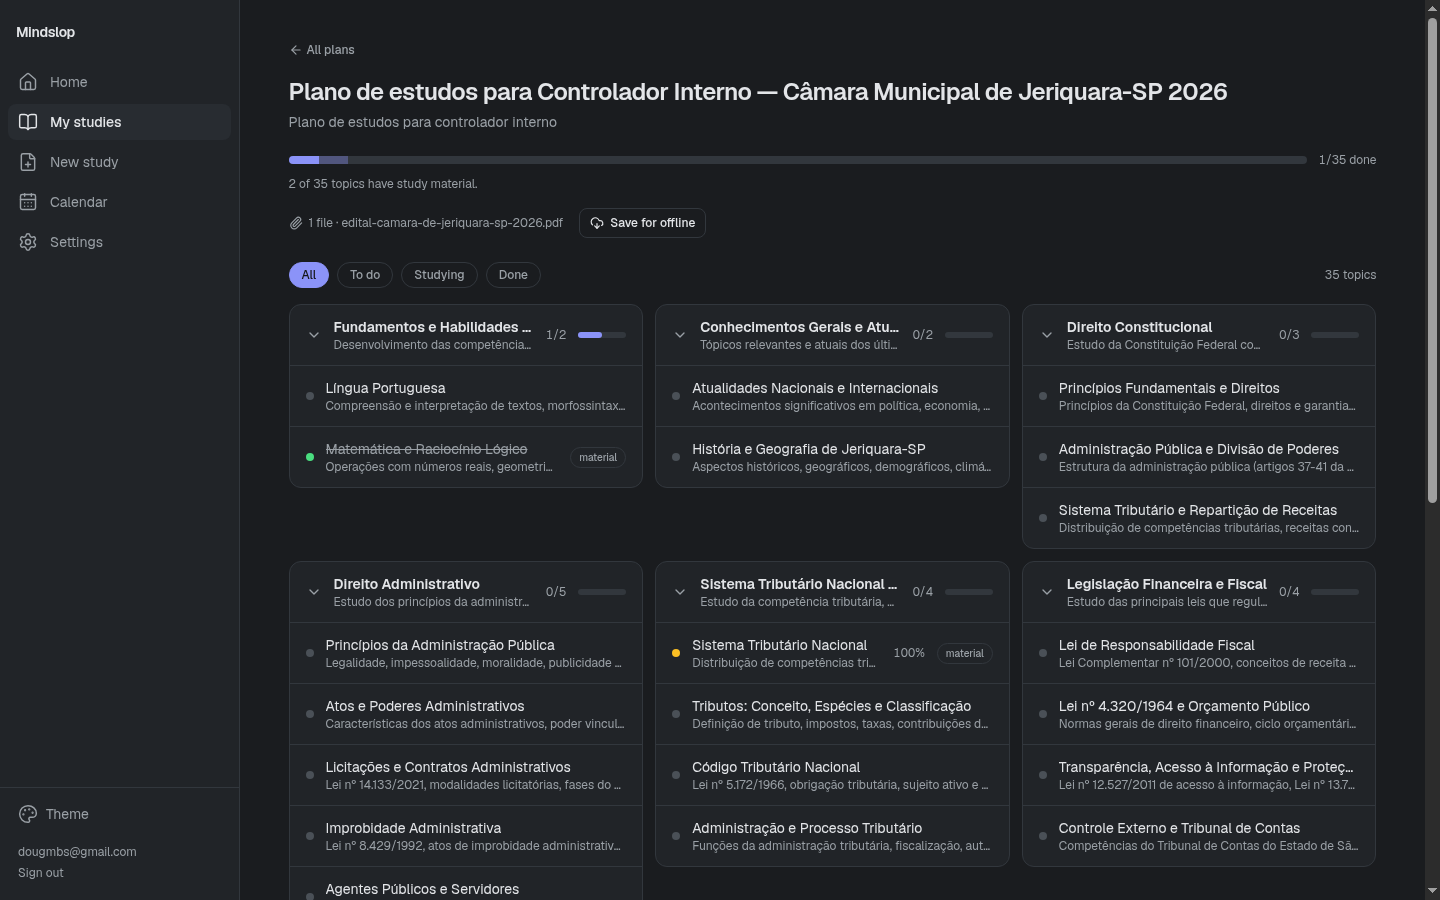Click the scrollbar down arrow
The width and height of the screenshot is (1440, 900).
[1432, 891]
